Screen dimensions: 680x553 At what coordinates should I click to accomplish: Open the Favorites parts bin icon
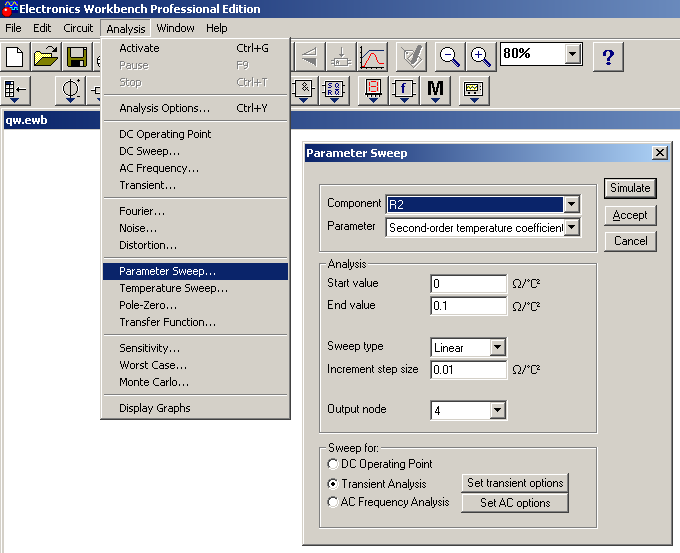[15, 91]
